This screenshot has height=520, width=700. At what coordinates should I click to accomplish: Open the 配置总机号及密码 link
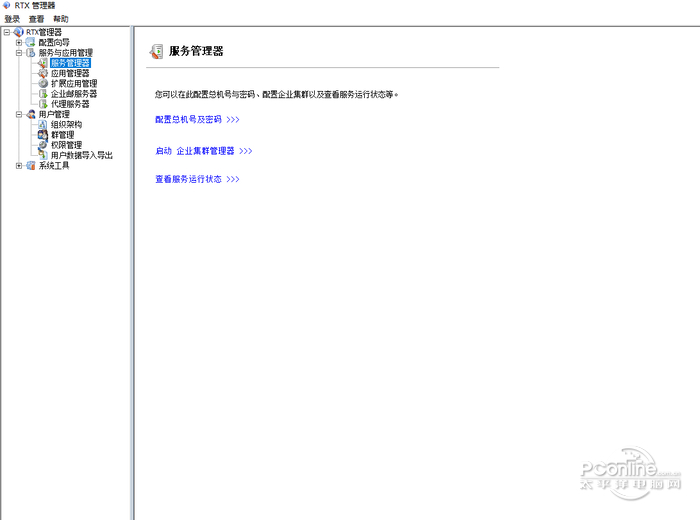197,119
